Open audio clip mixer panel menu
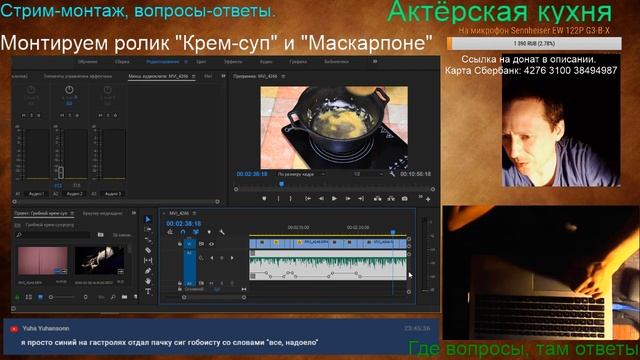The width and height of the screenshot is (640, 360). 193,76
